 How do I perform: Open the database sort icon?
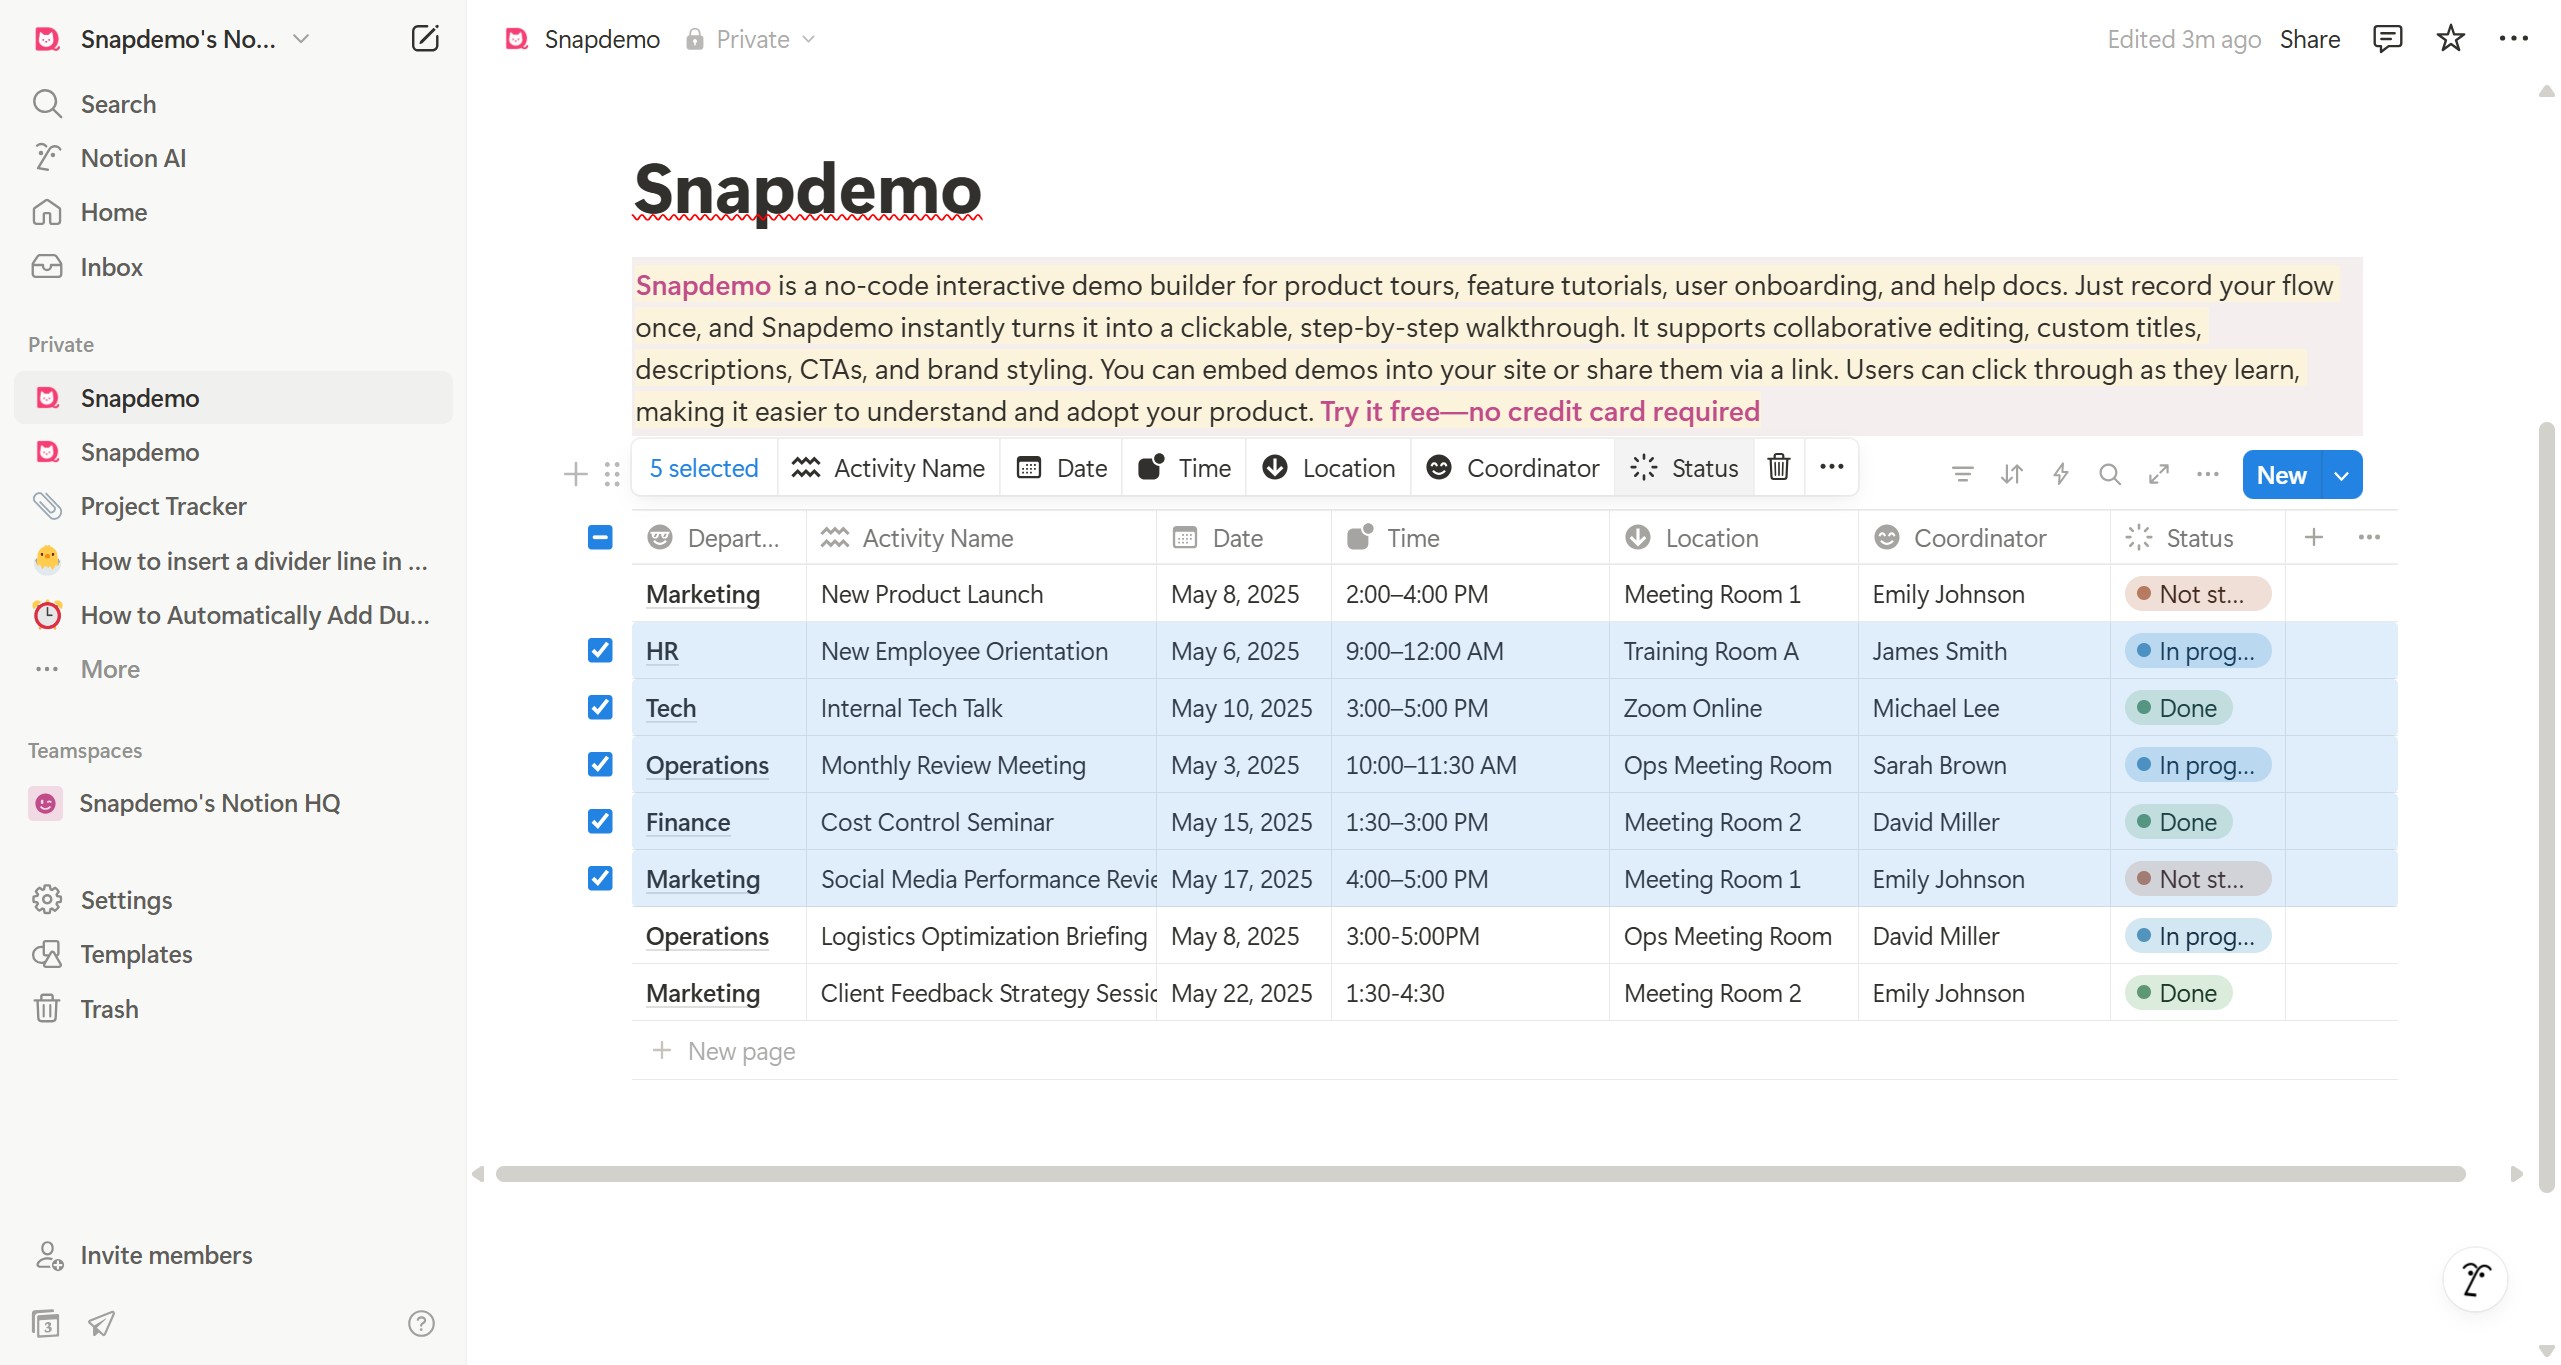pyautogui.click(x=2011, y=474)
